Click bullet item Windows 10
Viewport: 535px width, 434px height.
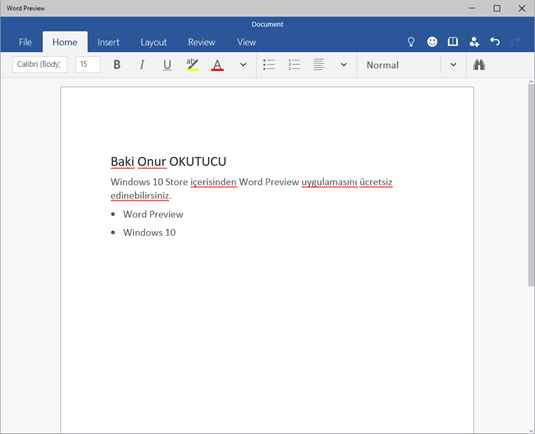tap(149, 233)
